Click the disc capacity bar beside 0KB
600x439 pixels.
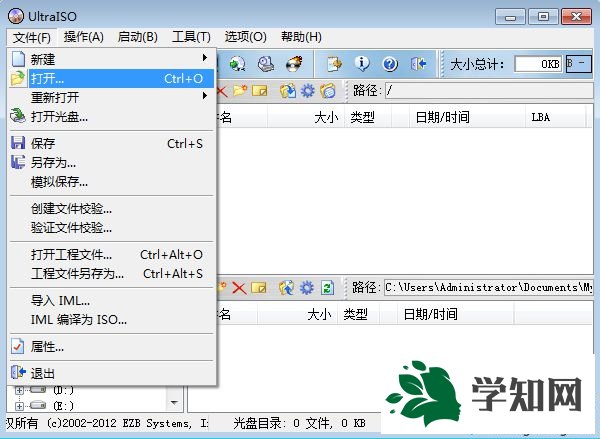tap(578, 64)
